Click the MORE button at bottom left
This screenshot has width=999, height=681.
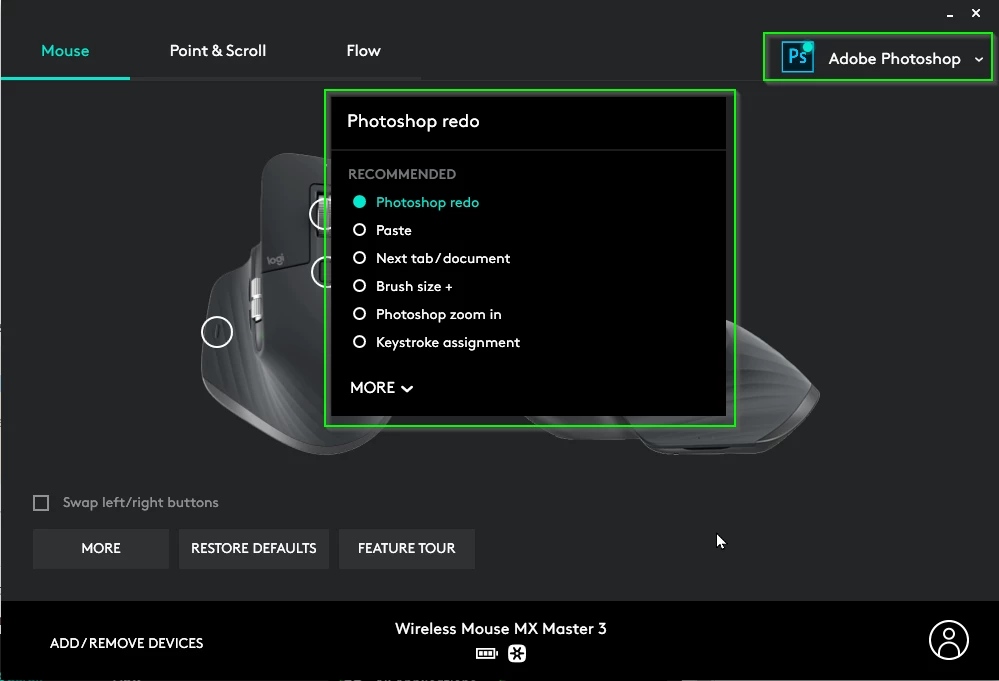click(101, 548)
